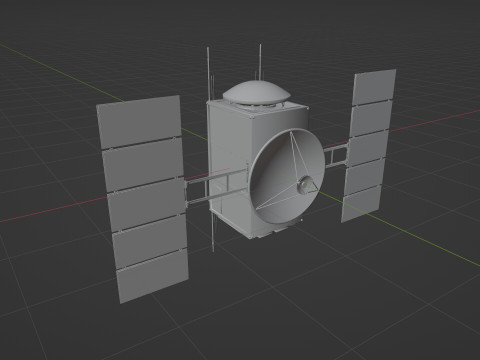Screen dimensions: 480x360
Task: Click the truss joining right solar panel to body
Action: pyautogui.click(x=336, y=156)
